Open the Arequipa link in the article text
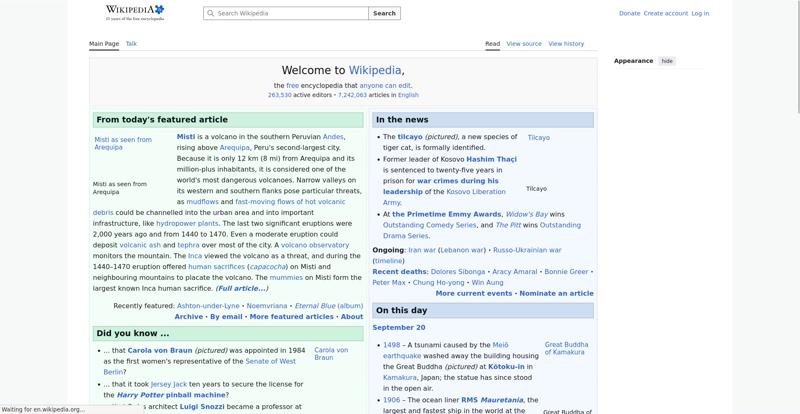Image resolution: width=800 pixels, height=414 pixels. [235, 148]
